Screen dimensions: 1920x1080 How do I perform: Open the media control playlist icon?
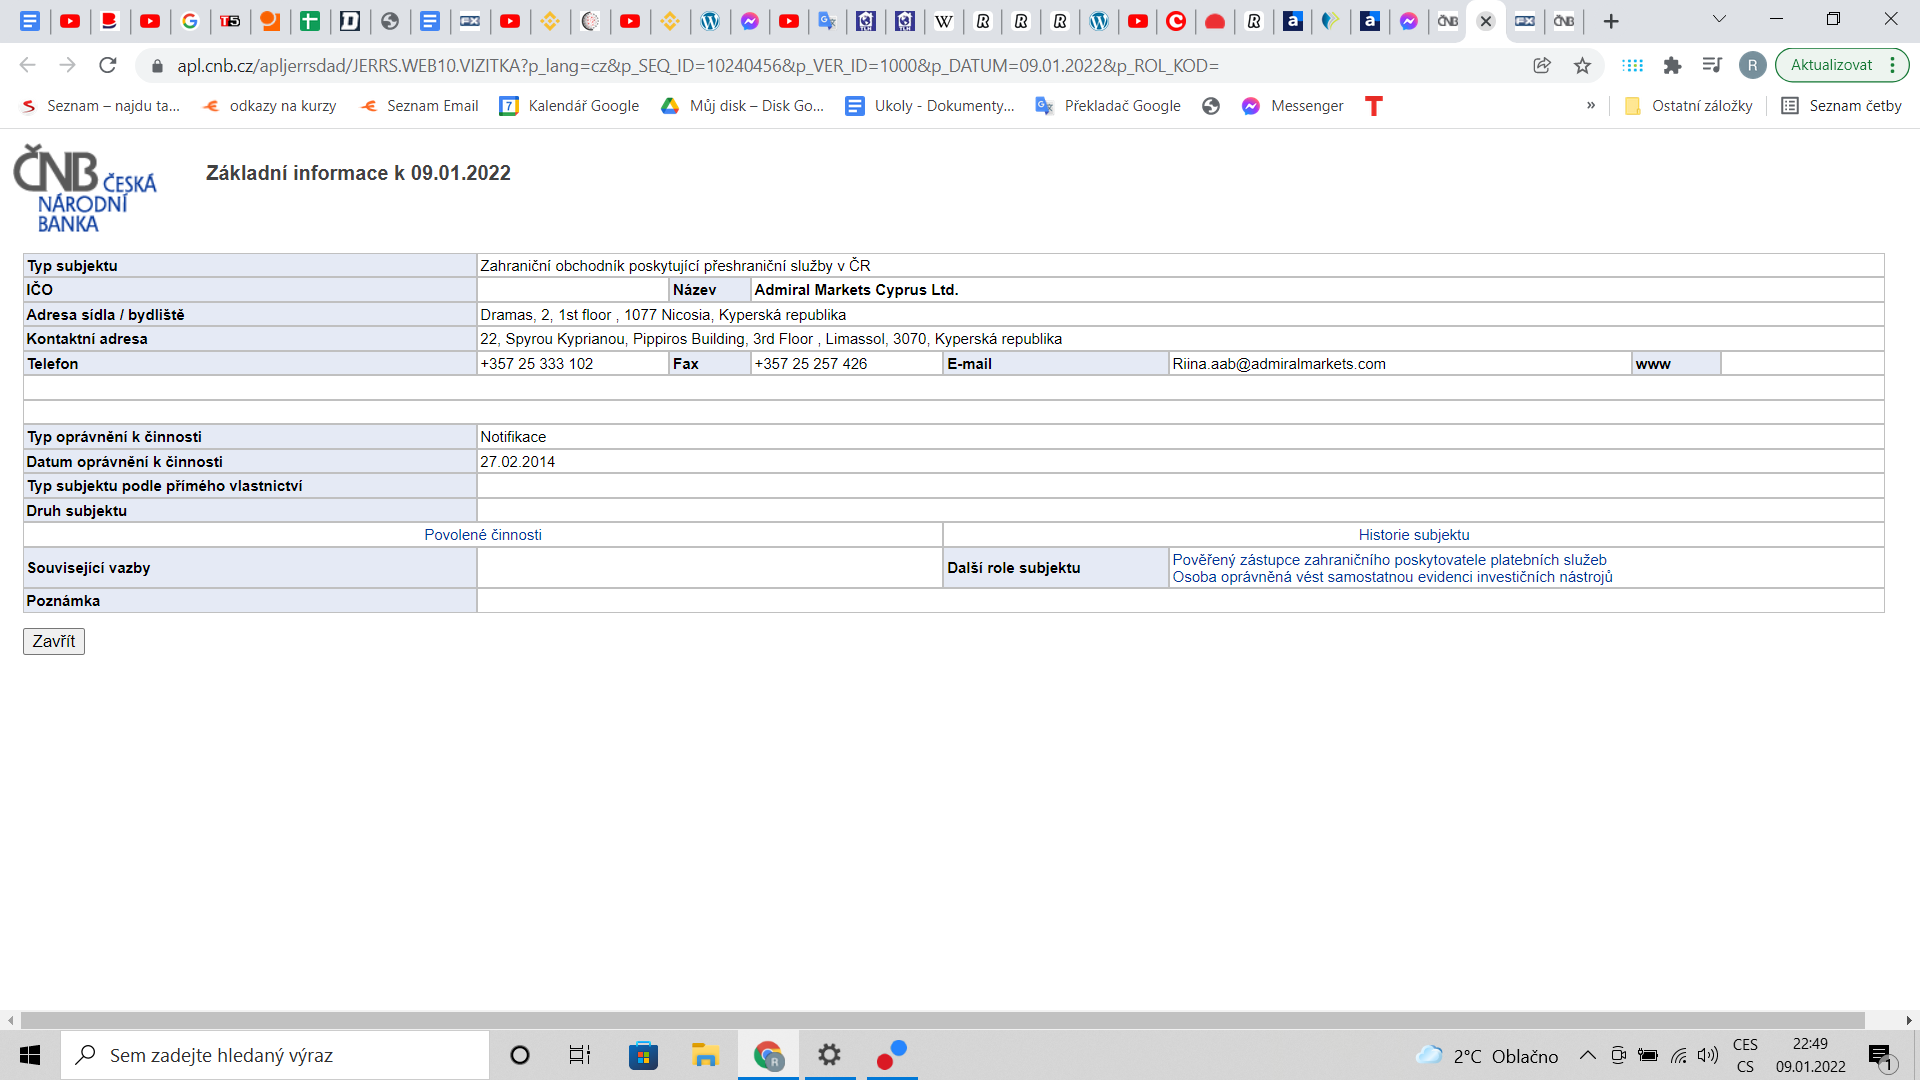pos(1712,65)
